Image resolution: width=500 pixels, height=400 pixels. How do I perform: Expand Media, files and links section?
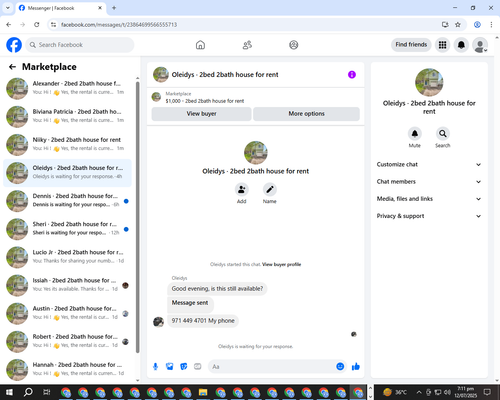point(429,199)
